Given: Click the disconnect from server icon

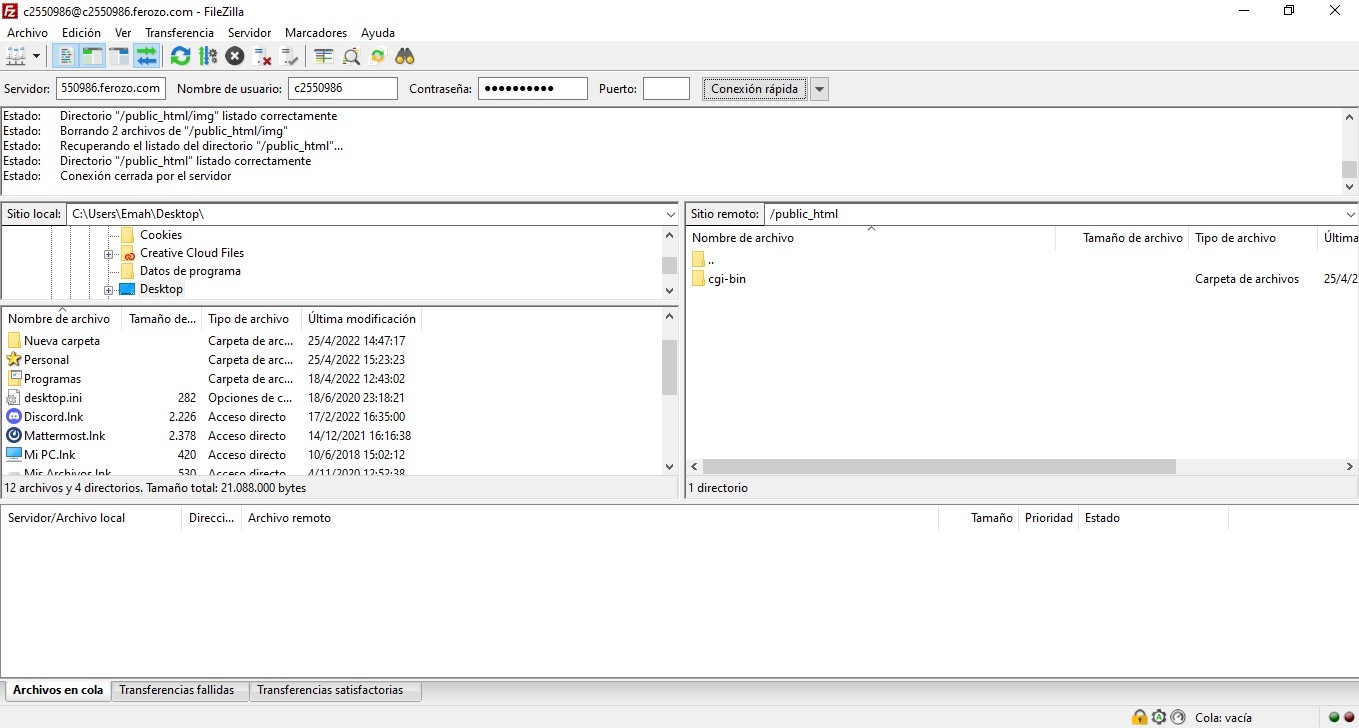Looking at the screenshot, I should [x=263, y=56].
